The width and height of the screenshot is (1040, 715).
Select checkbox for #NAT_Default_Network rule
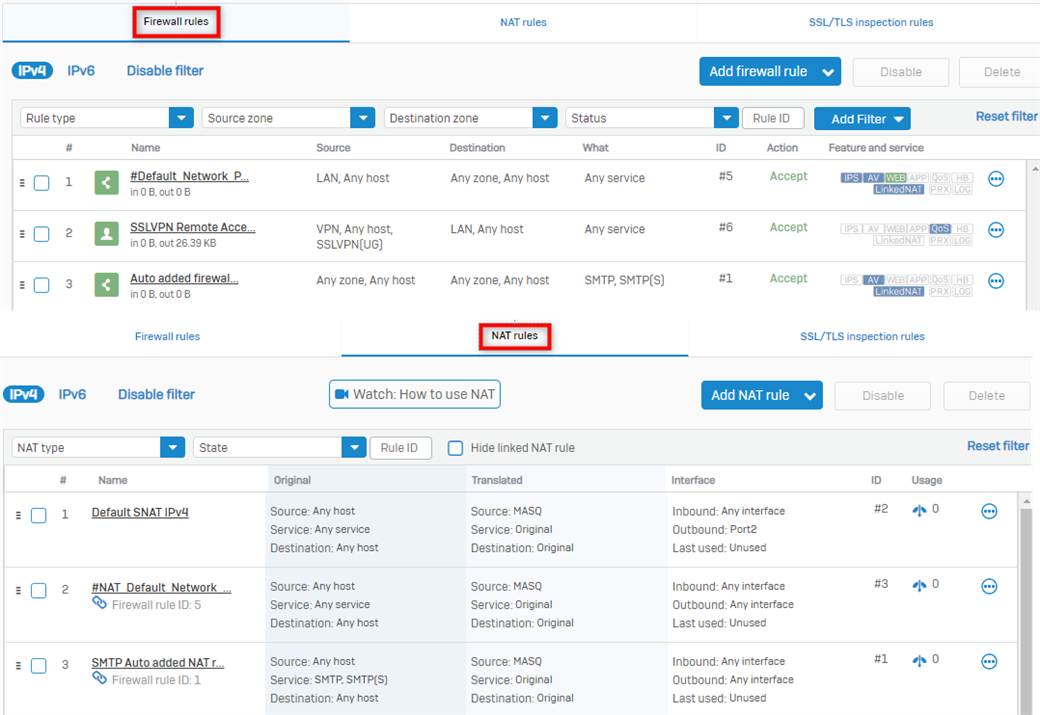38,590
